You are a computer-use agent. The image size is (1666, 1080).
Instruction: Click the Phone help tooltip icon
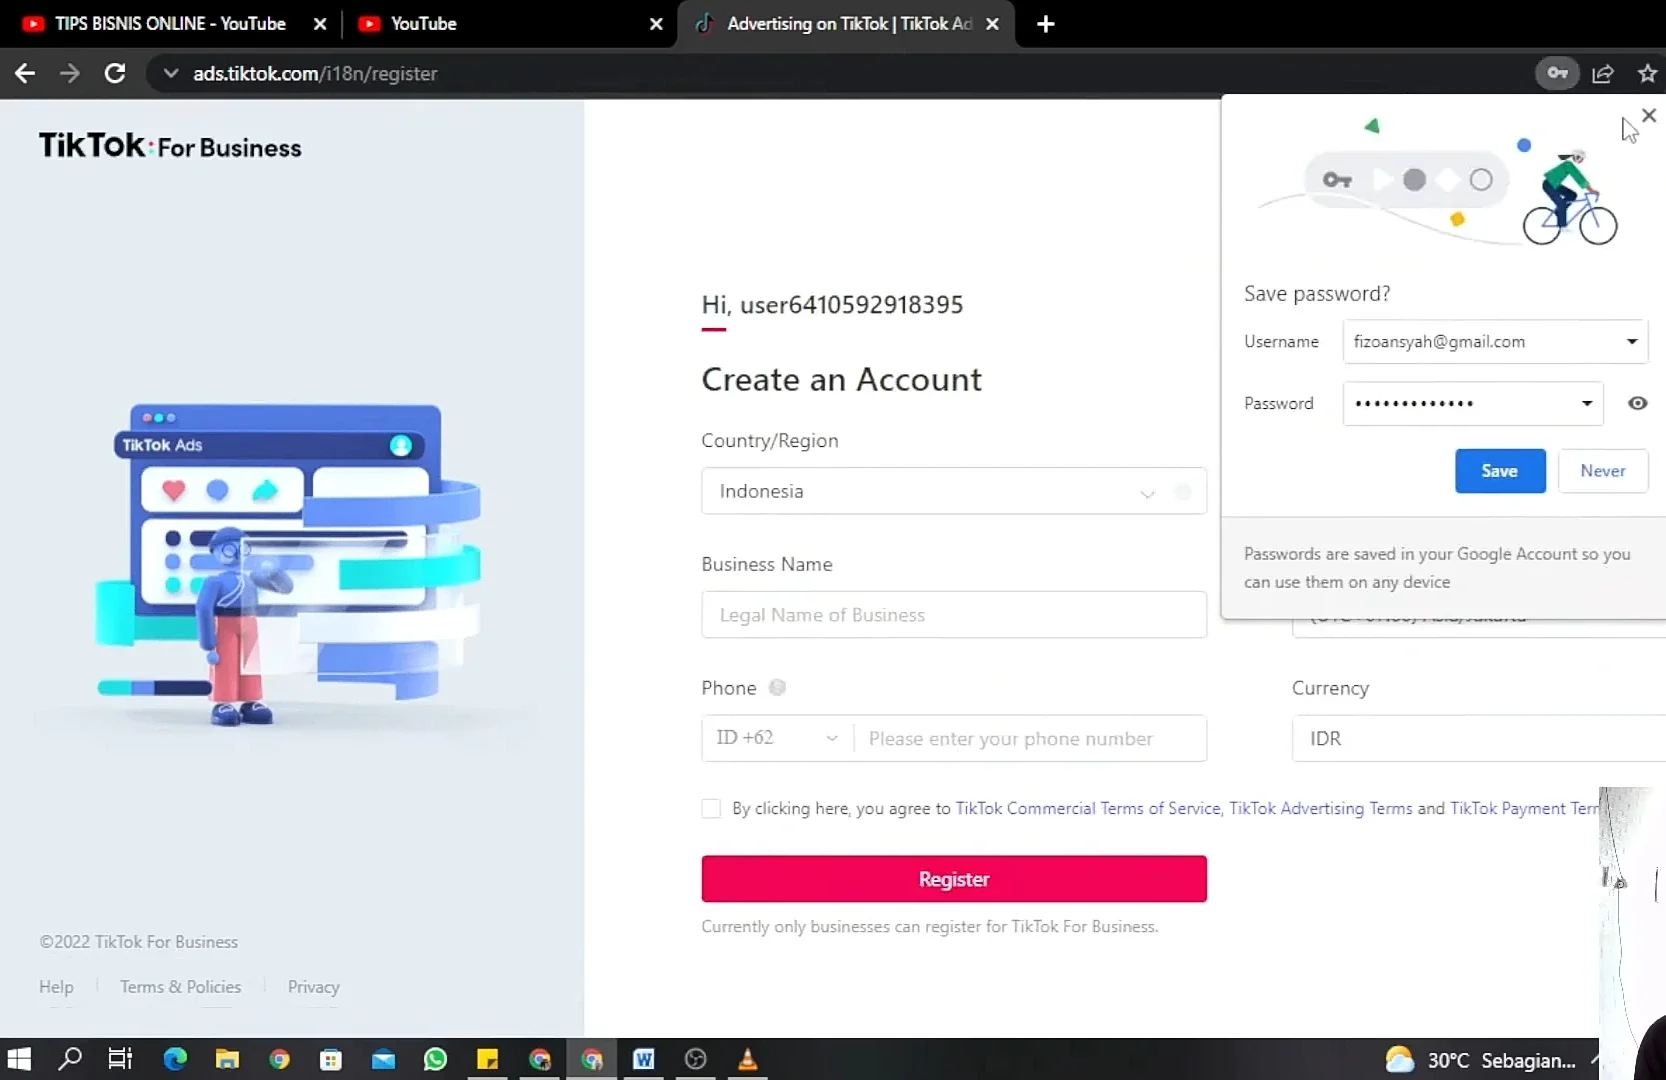tap(777, 687)
